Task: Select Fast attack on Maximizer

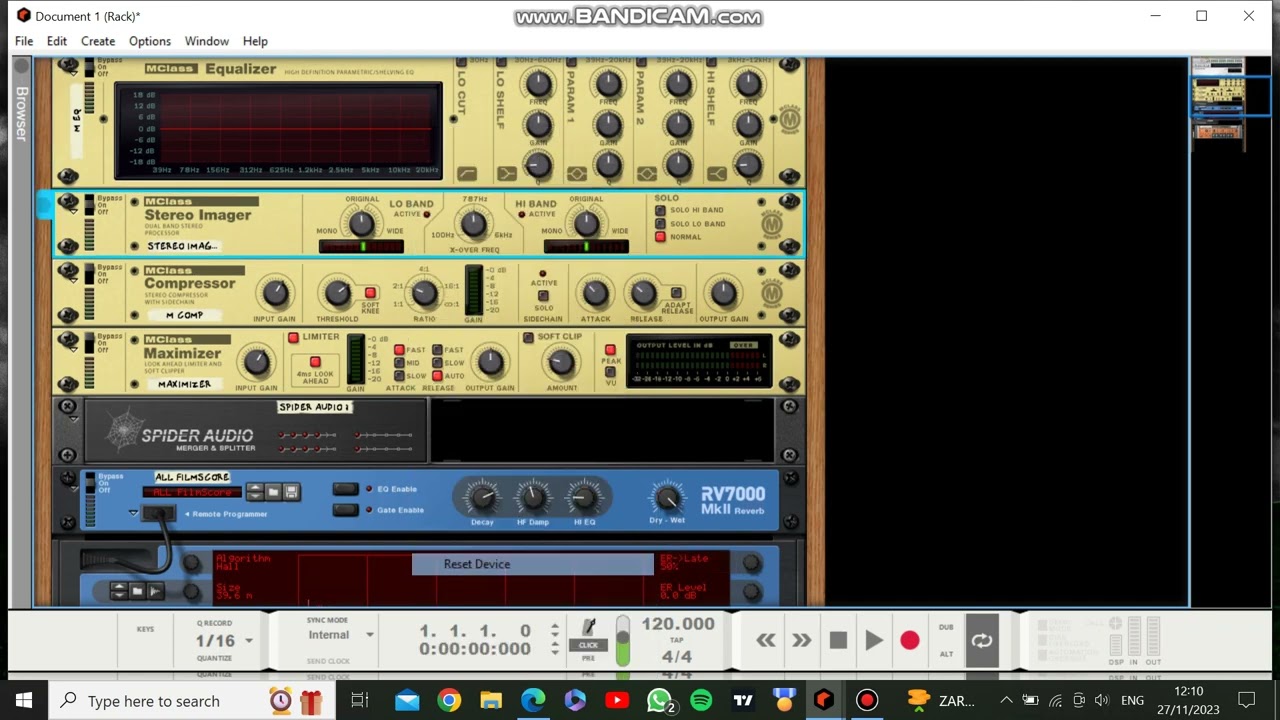Action: tap(399, 350)
